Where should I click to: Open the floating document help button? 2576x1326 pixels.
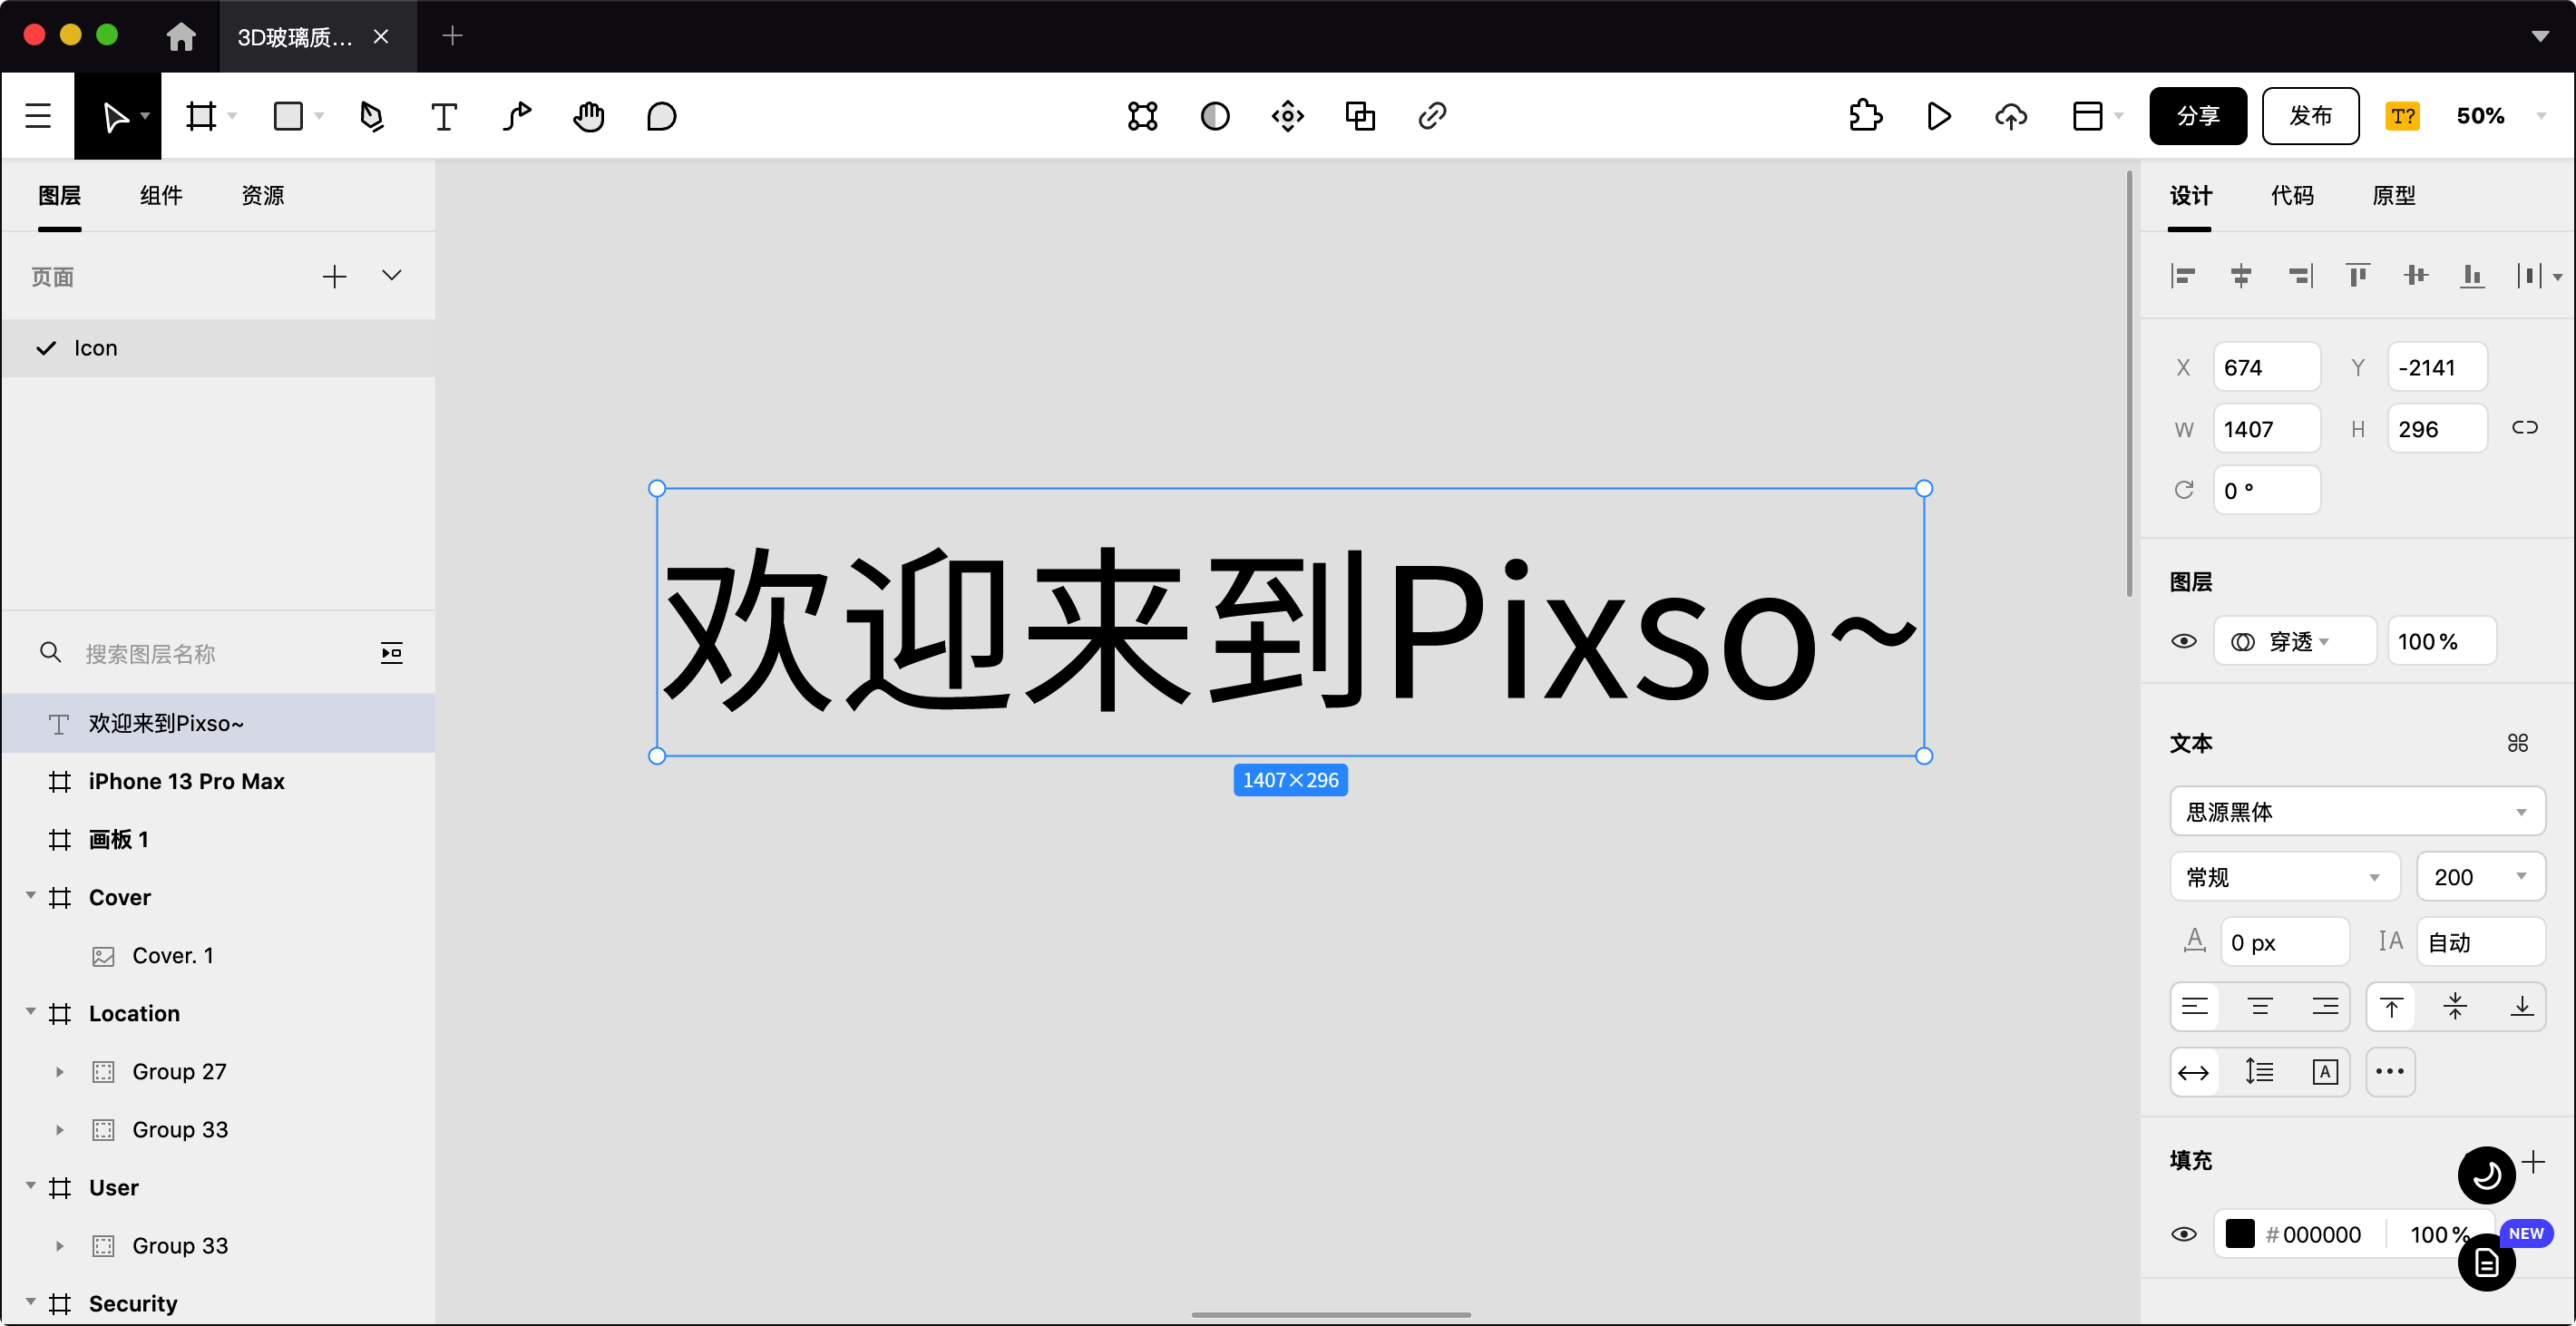pos(2486,1263)
